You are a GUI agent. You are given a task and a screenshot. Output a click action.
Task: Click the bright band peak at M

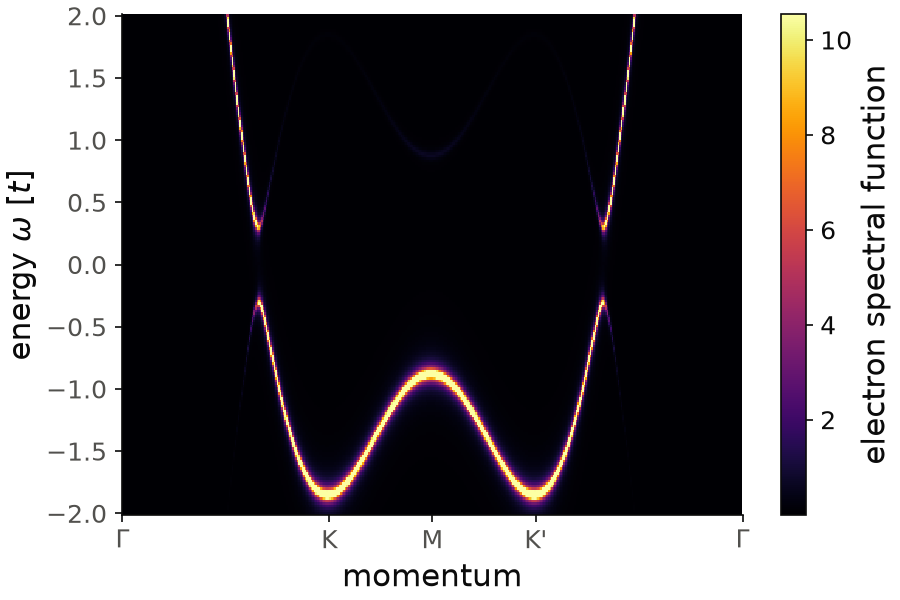[432, 376]
